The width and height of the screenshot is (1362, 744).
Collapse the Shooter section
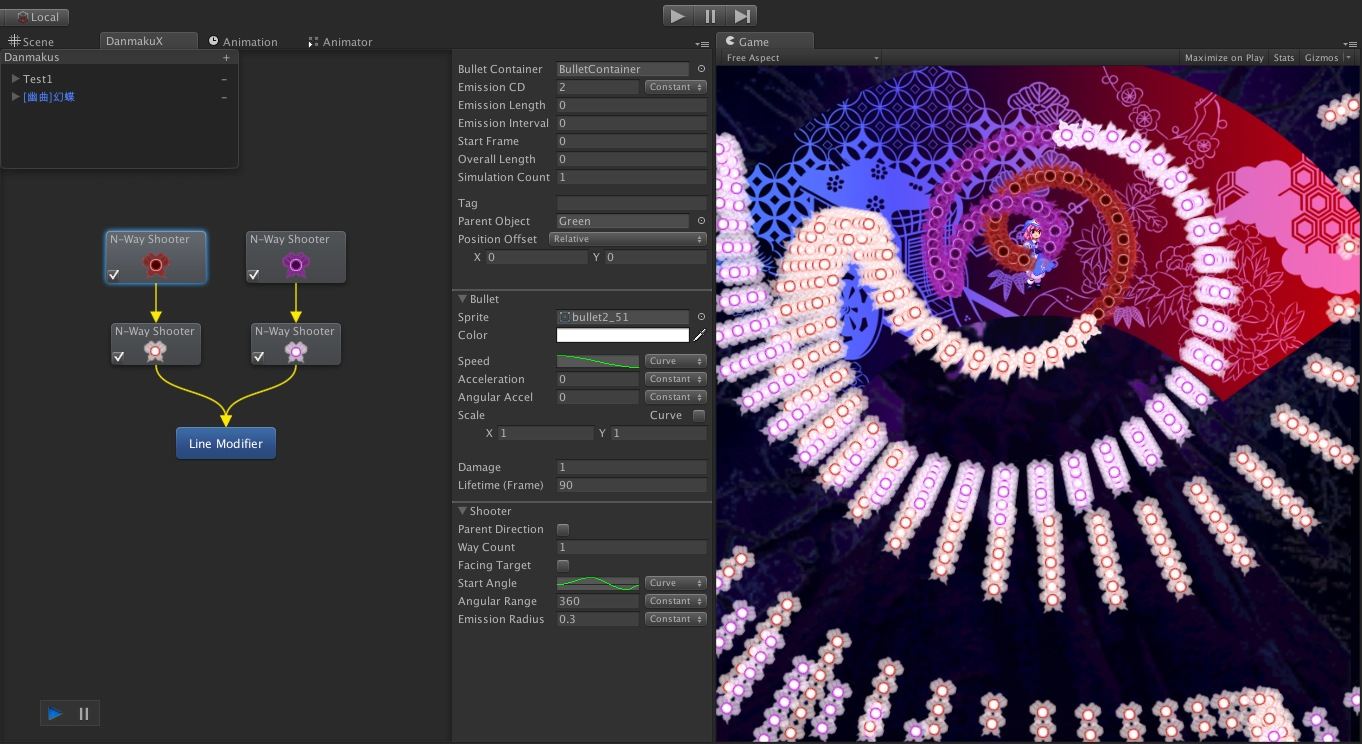click(463, 511)
